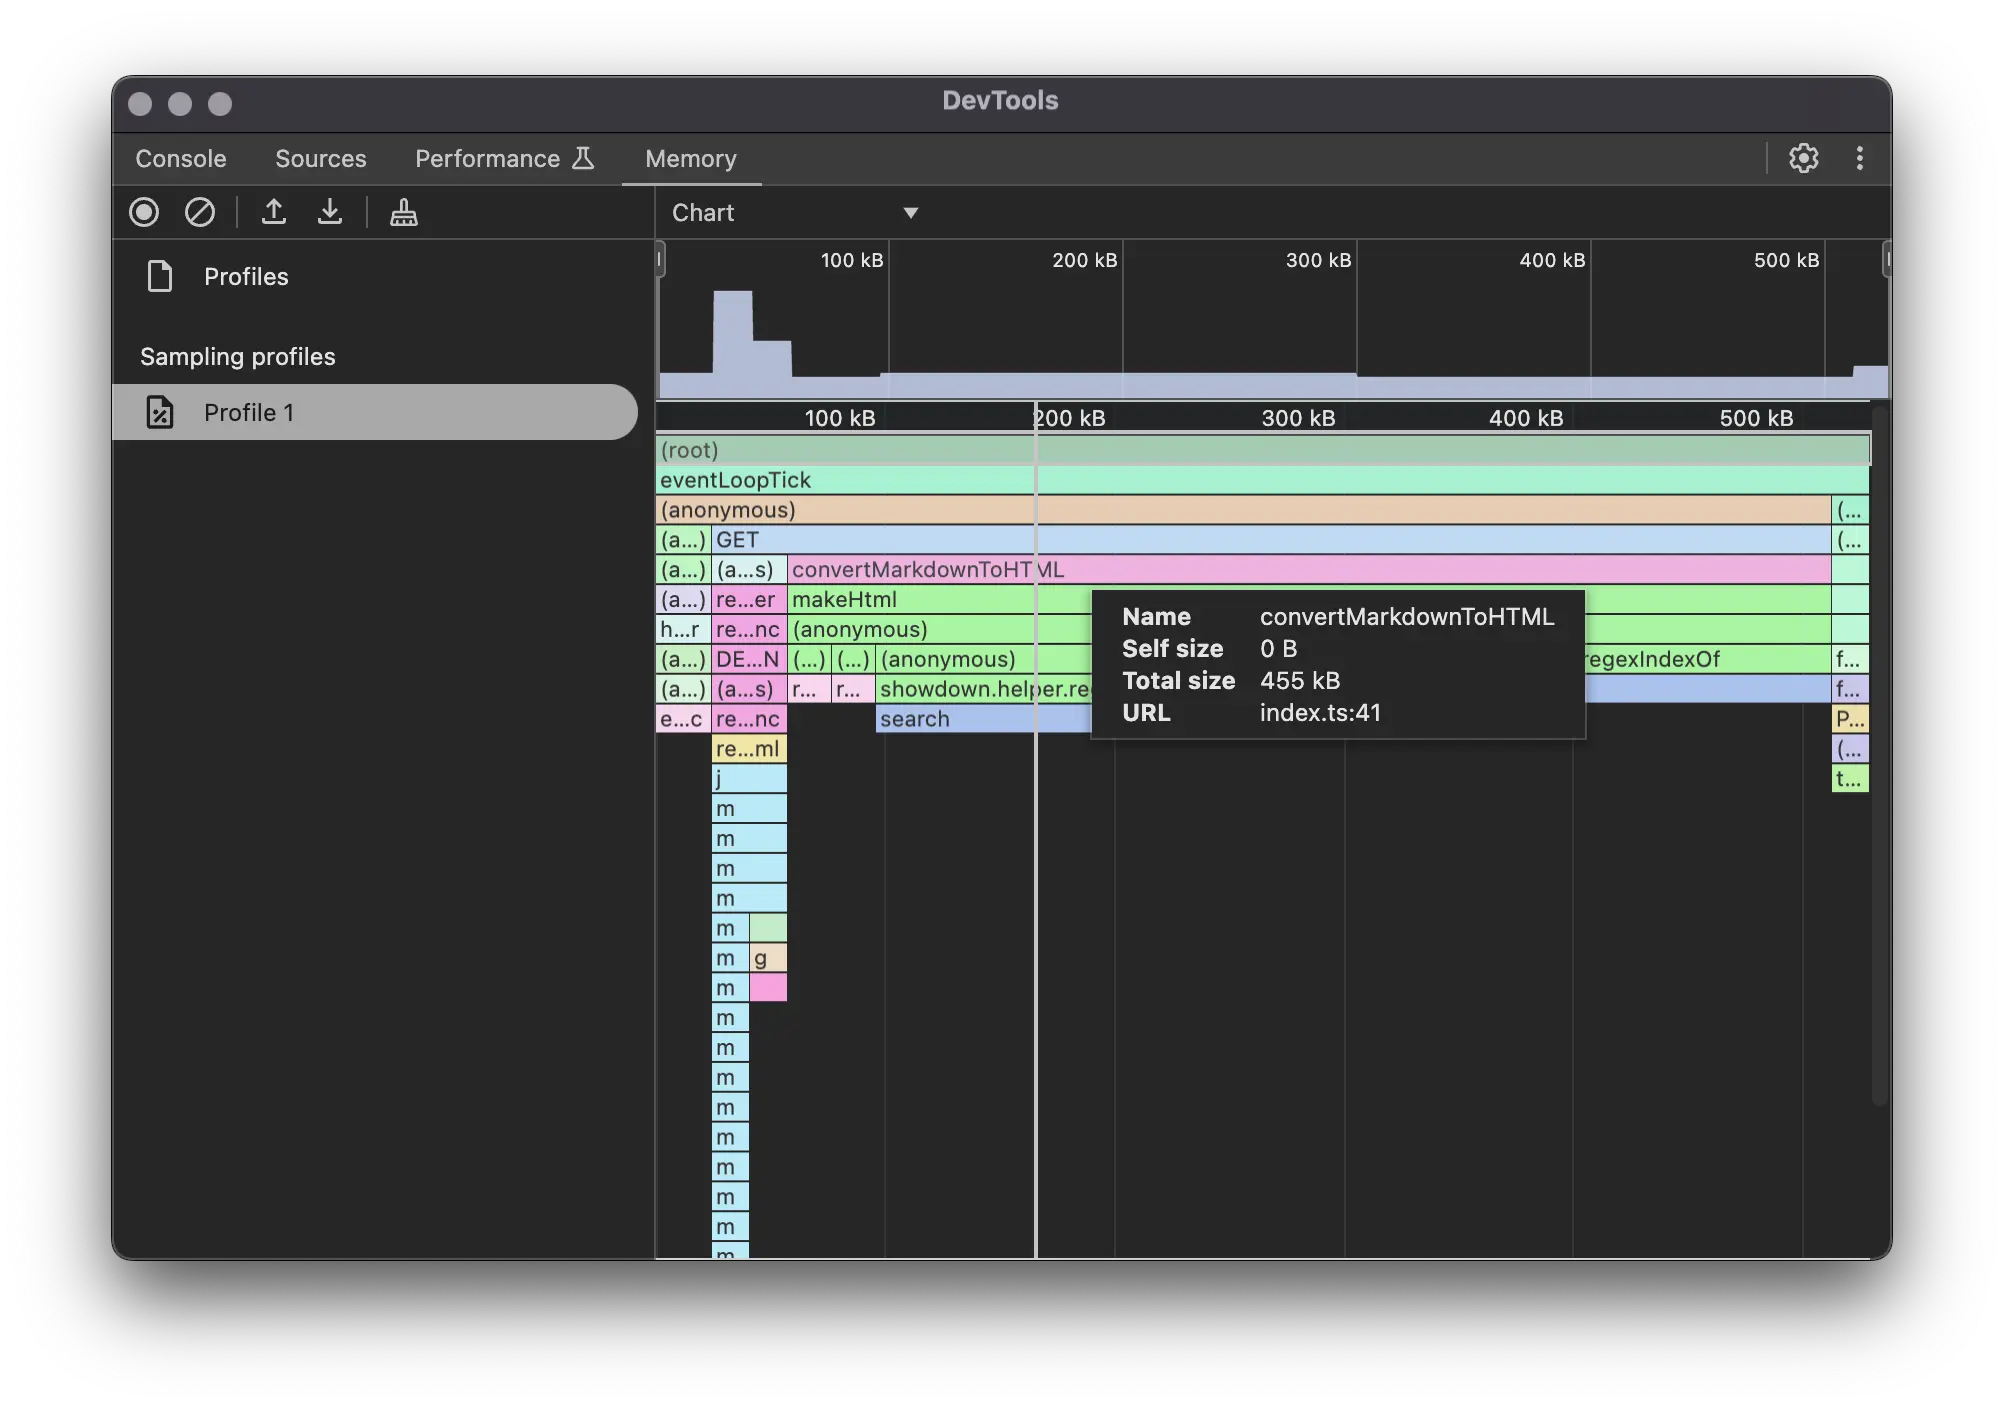
Task: Switch to the Sources tab
Action: (321, 159)
